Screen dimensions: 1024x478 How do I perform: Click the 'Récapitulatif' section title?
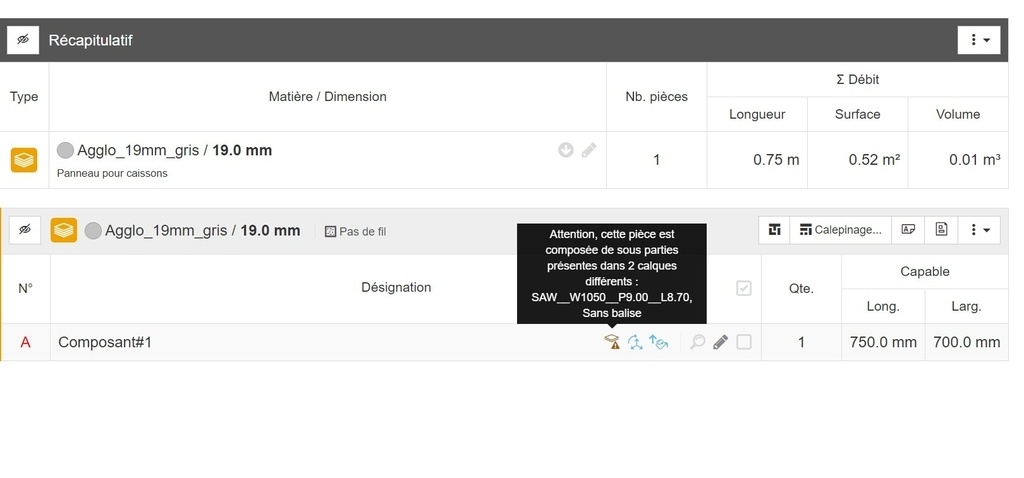coord(91,40)
